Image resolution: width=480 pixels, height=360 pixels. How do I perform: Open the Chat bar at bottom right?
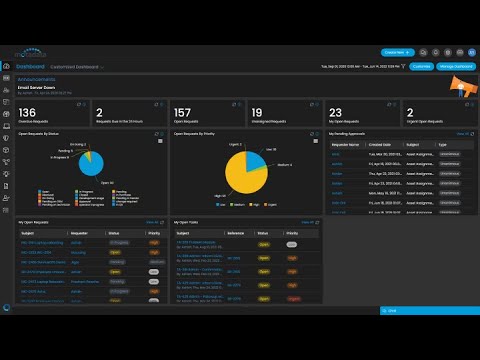click(430, 311)
